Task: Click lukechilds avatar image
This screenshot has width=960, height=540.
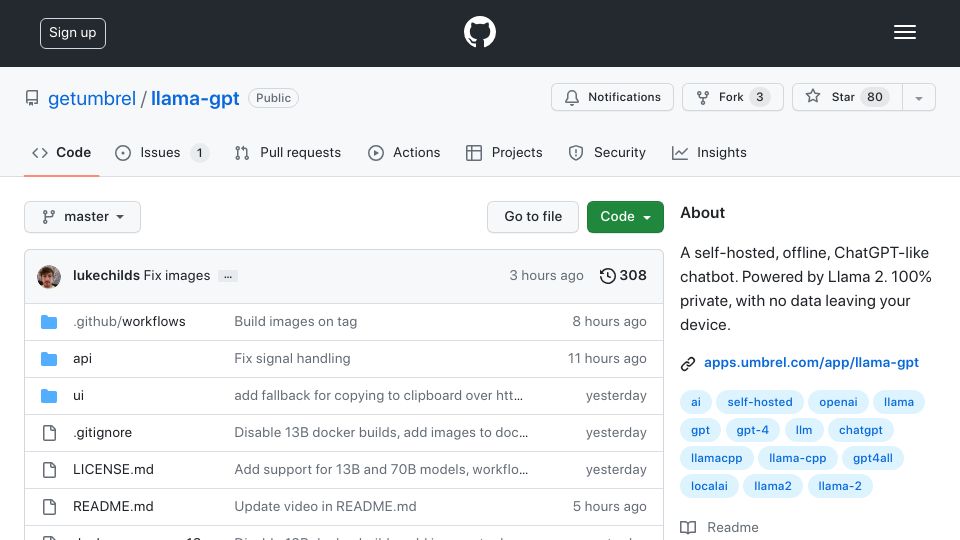Action: tap(49, 276)
